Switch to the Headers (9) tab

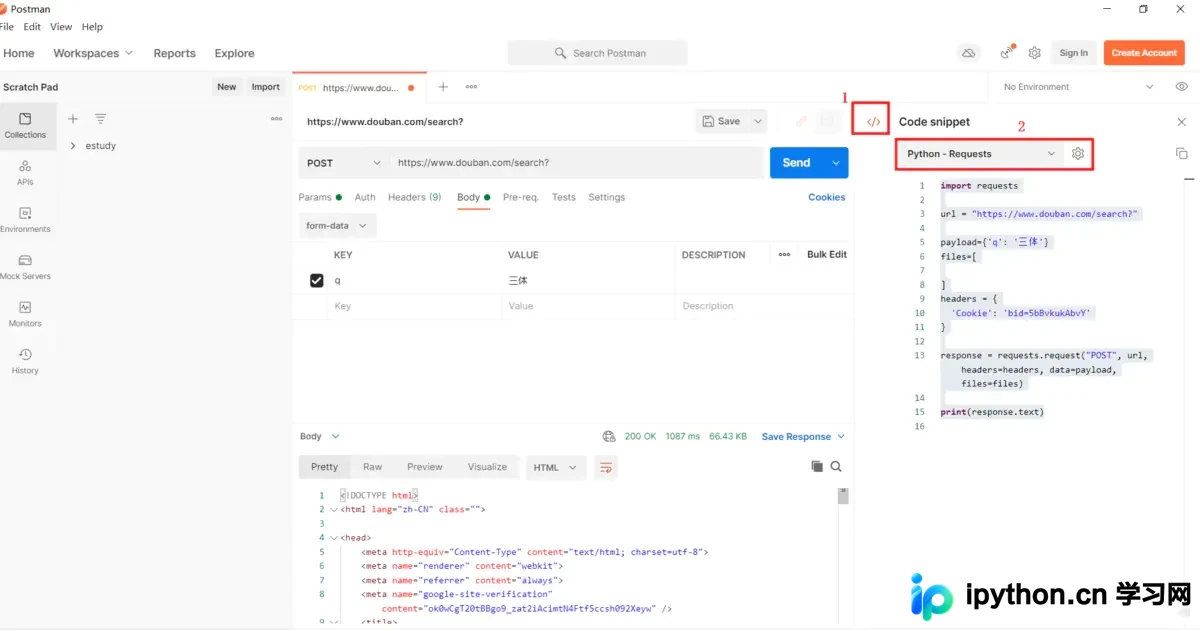tap(414, 197)
